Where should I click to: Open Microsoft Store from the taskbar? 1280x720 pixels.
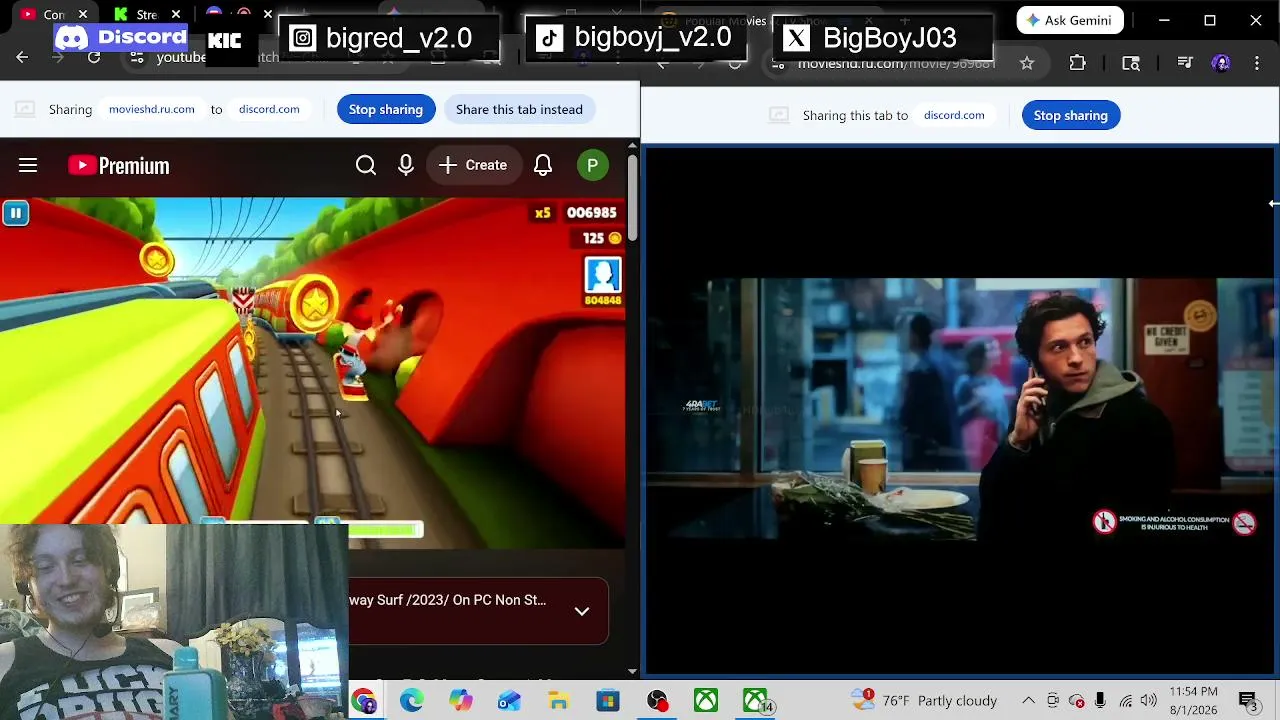[x=608, y=701]
